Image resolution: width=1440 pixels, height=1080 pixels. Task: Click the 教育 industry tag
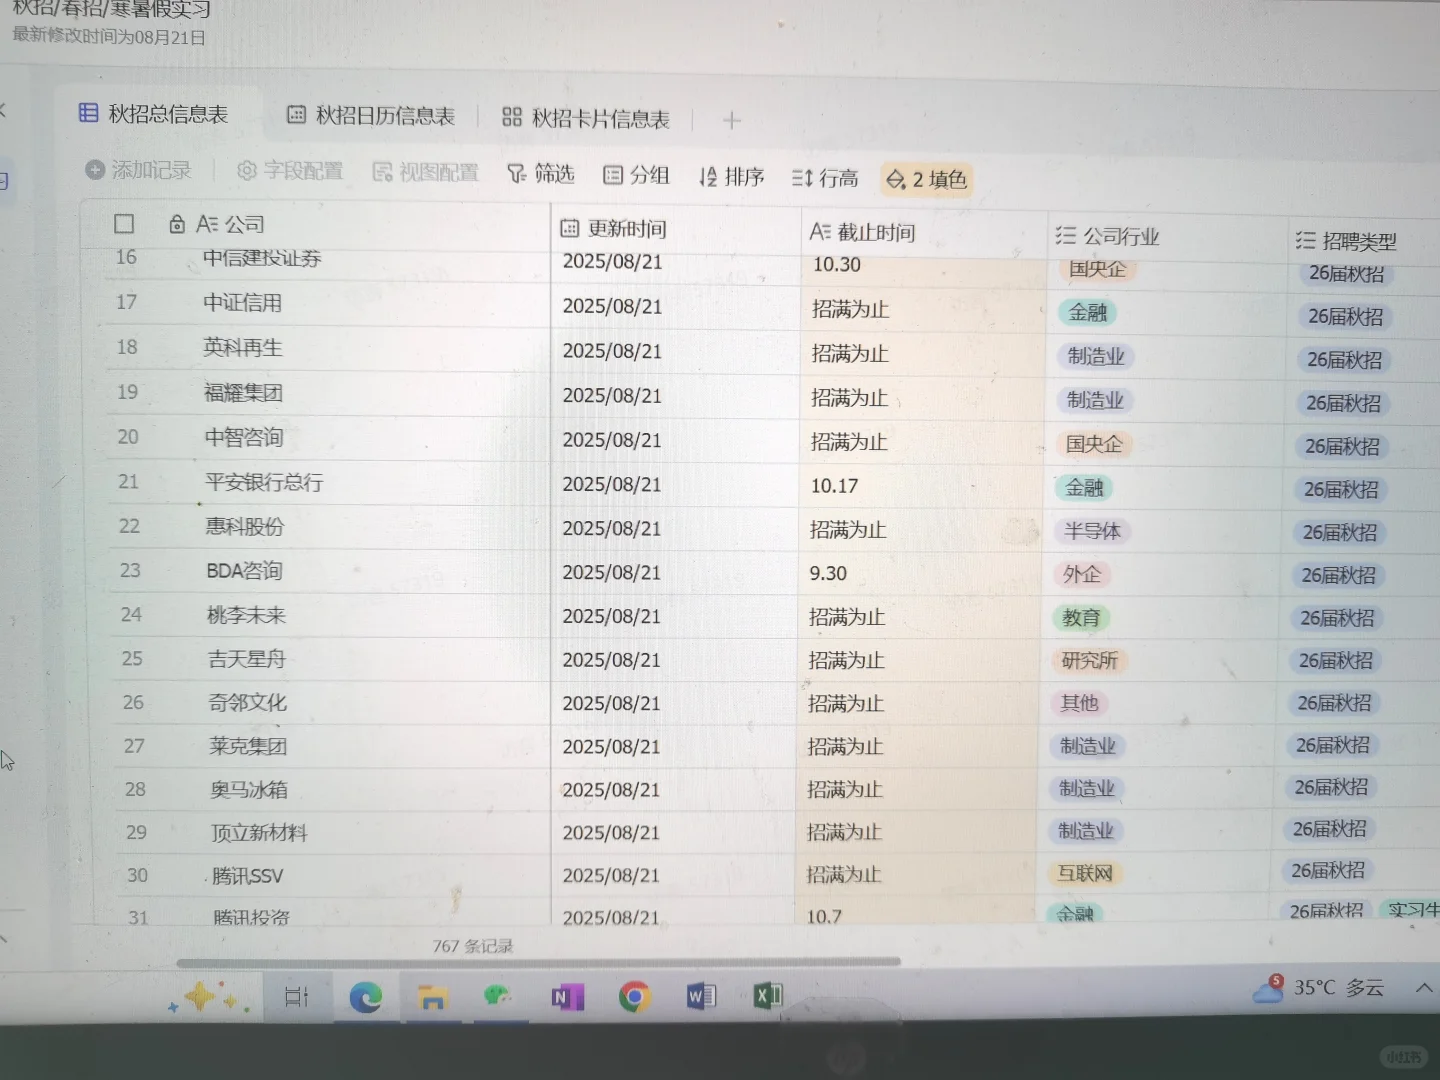tap(1081, 618)
